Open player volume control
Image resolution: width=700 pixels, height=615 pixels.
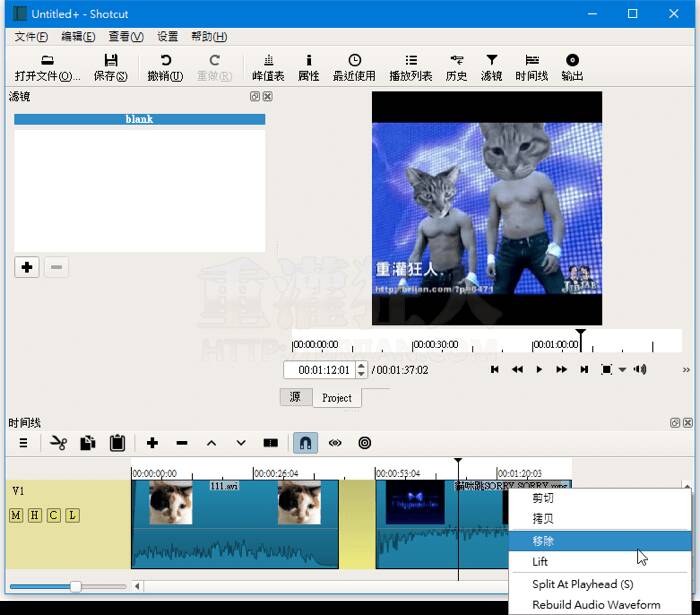(x=640, y=370)
